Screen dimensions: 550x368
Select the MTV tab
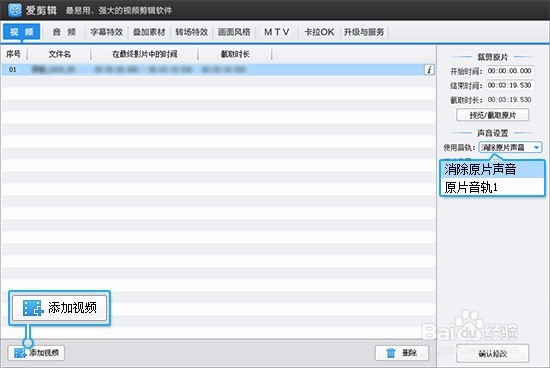coord(276,32)
